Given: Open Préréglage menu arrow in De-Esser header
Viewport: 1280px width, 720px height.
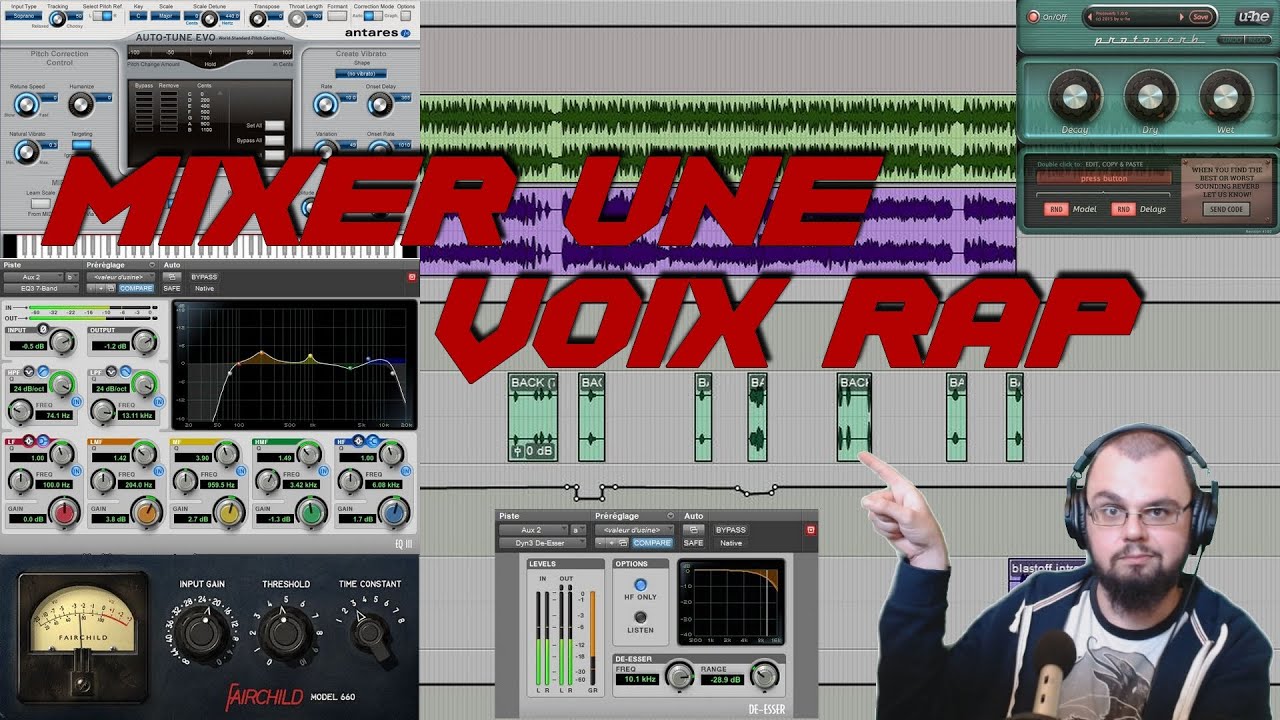Looking at the screenshot, I should pos(670,517).
